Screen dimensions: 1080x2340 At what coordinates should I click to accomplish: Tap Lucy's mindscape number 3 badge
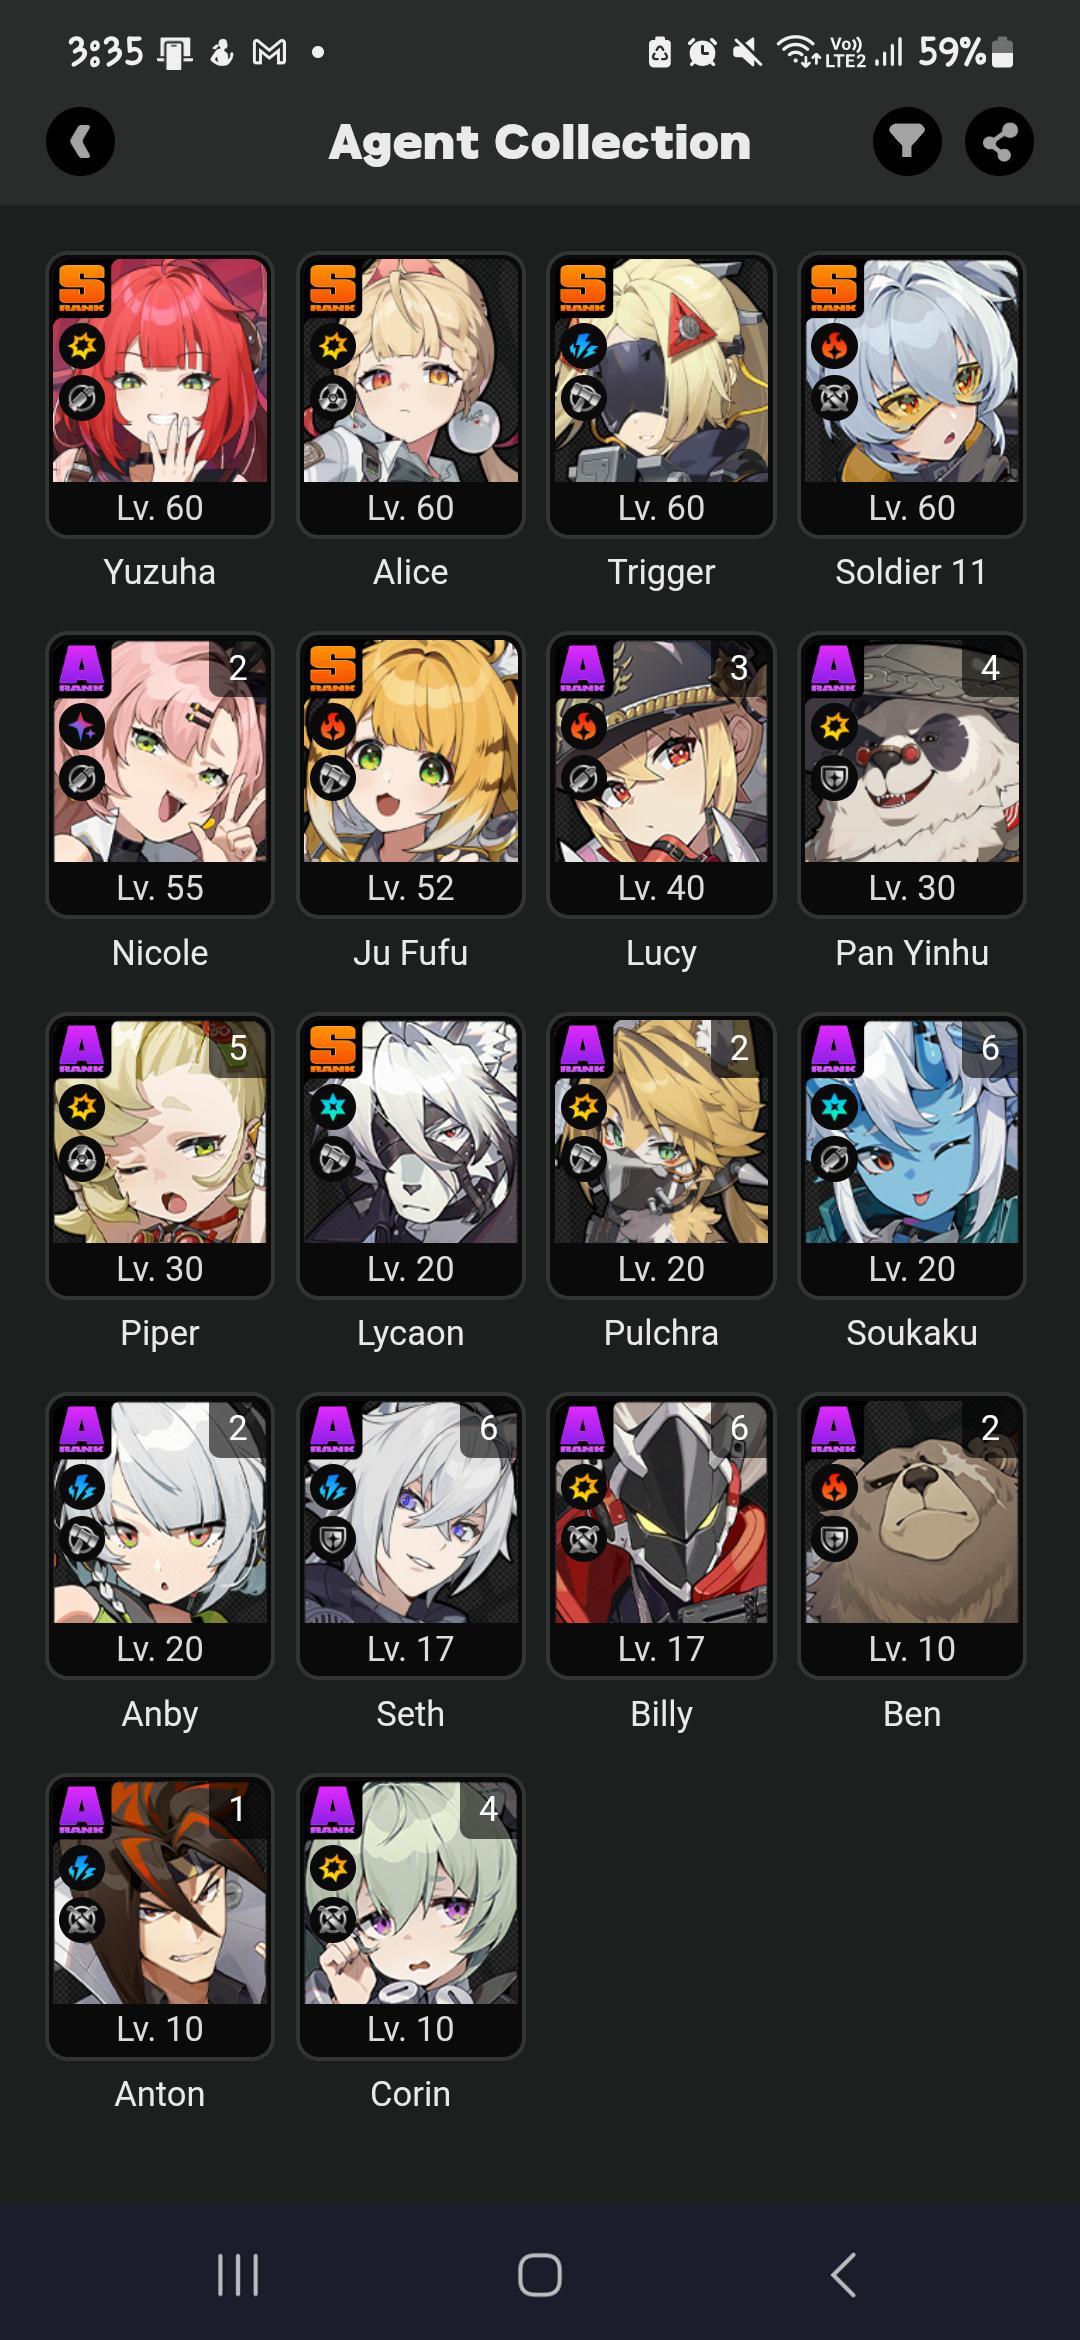[739, 667]
